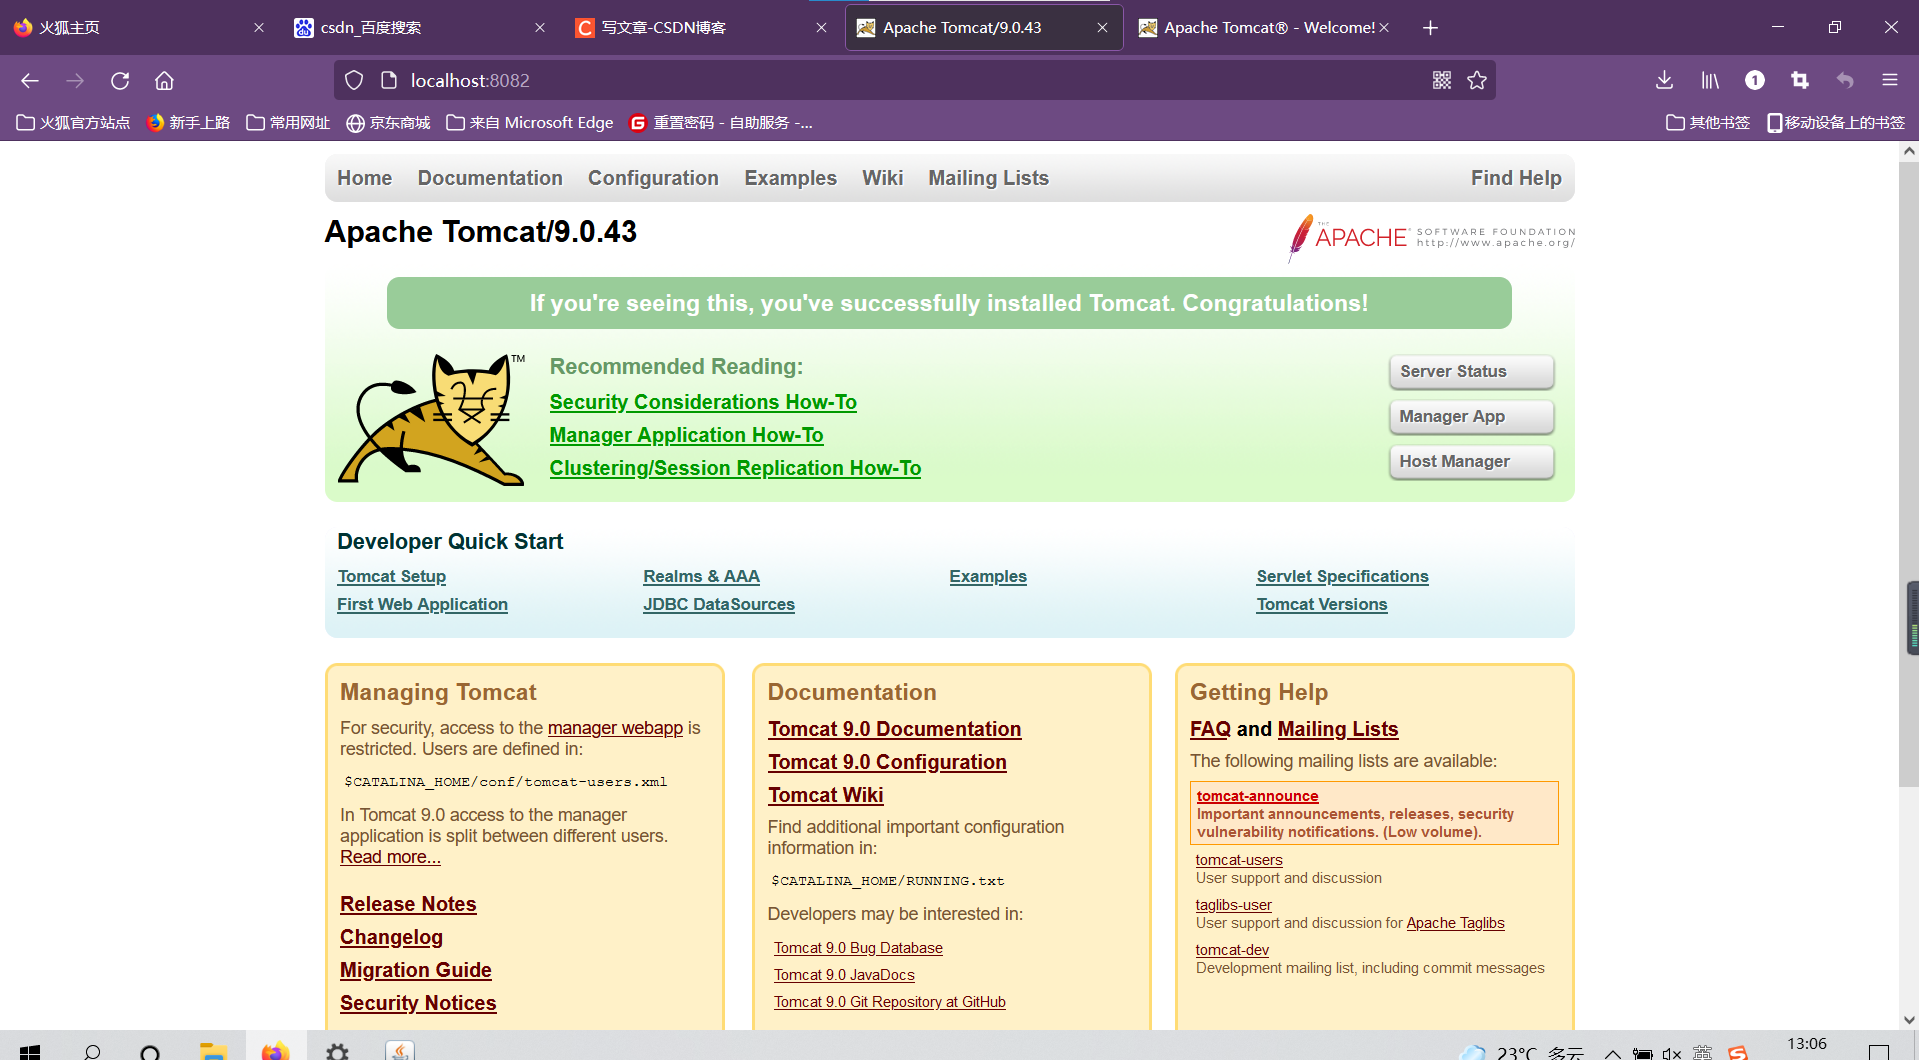Image resolution: width=1919 pixels, height=1060 pixels.
Task: Open 火狐官方站点 bookmark folder
Action: click(x=73, y=123)
